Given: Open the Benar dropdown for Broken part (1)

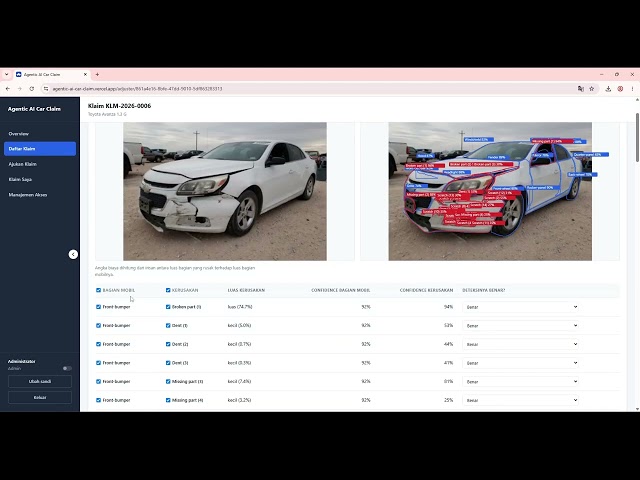Looking at the screenshot, I should (521, 307).
